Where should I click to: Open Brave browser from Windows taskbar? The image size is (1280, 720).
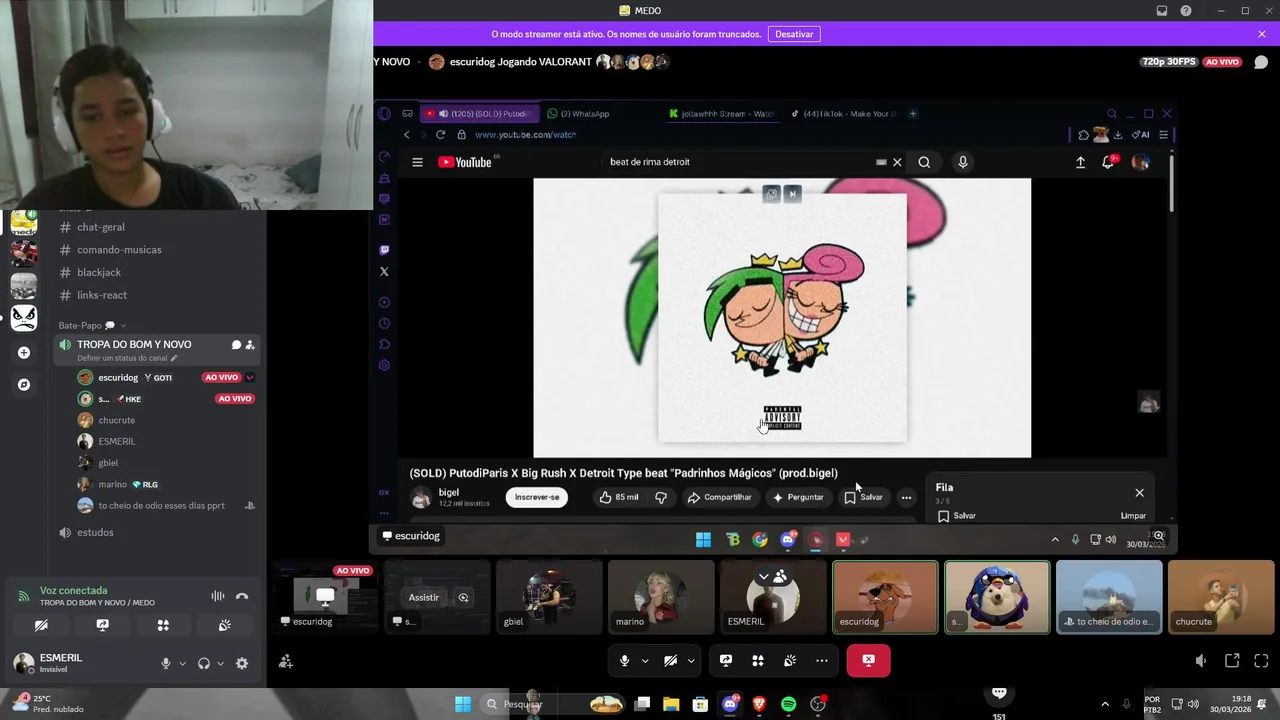759,704
